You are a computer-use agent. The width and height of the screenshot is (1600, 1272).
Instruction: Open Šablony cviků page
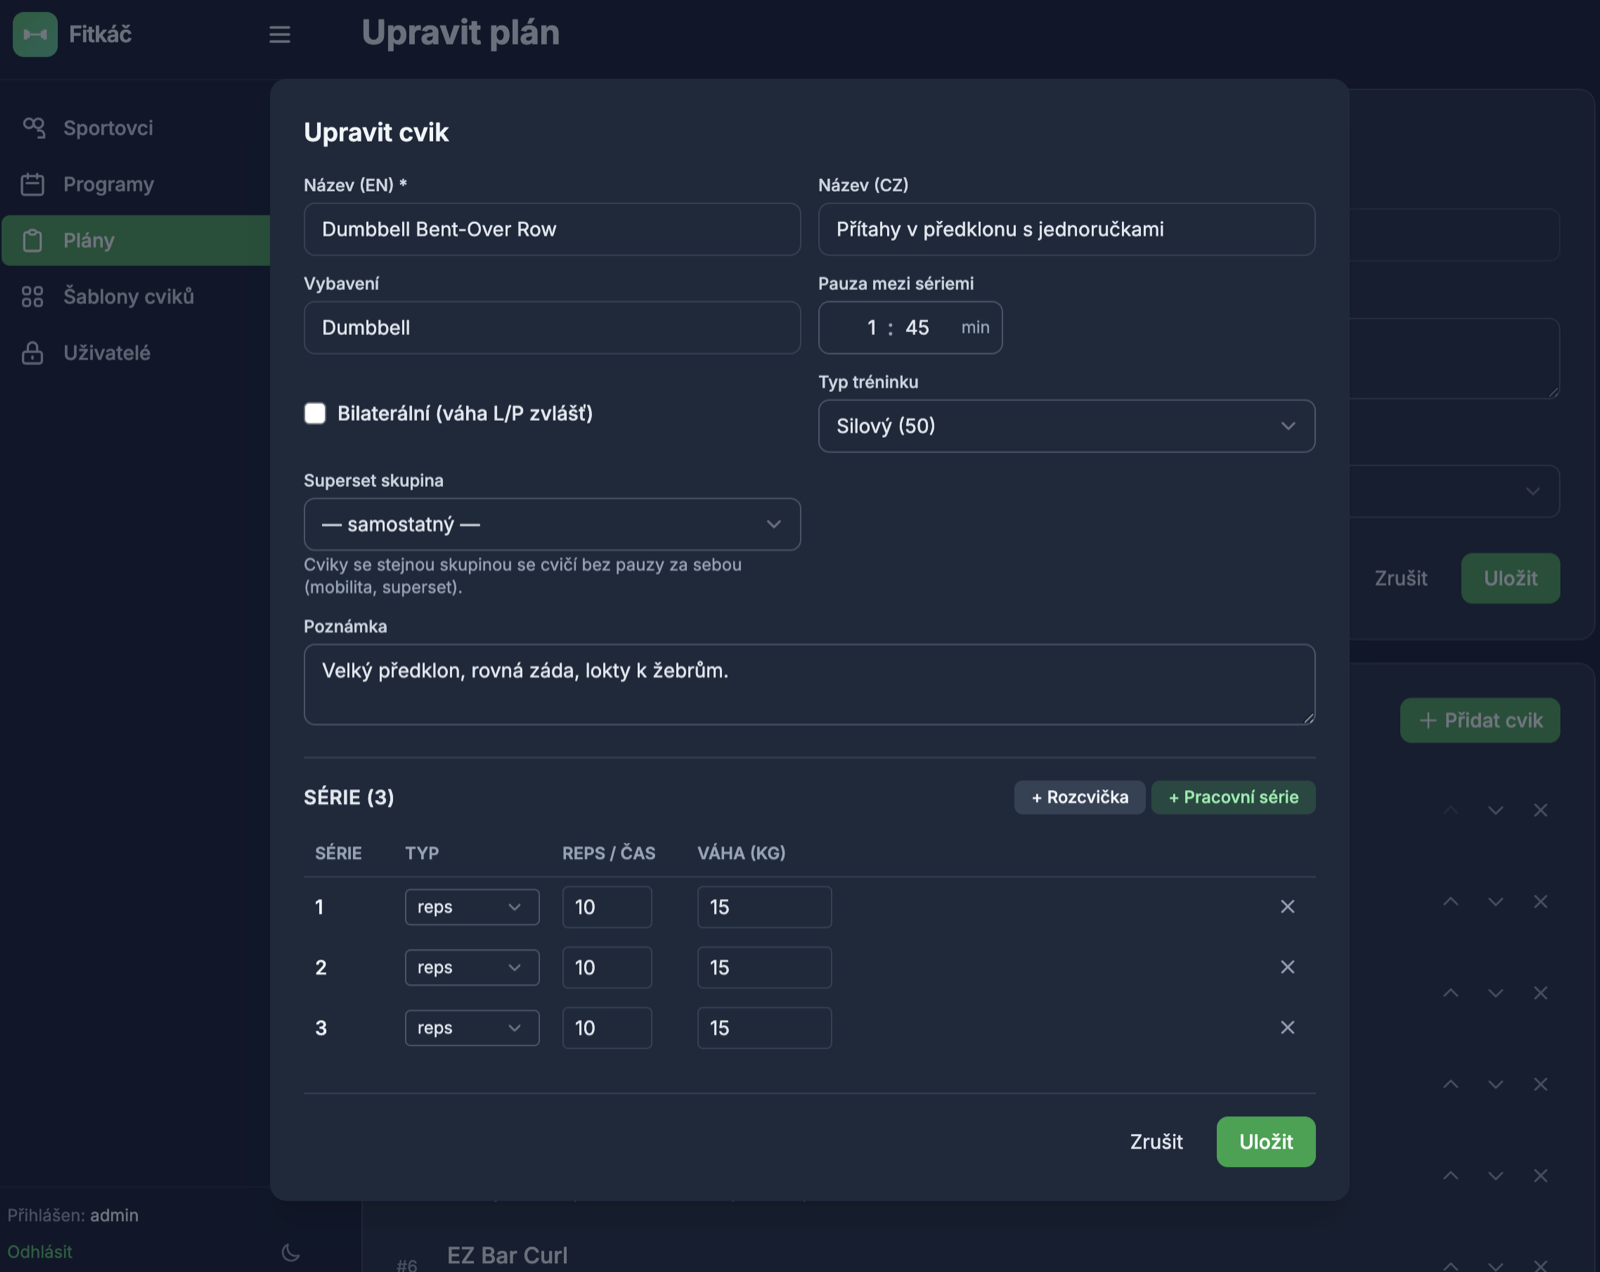point(136,296)
